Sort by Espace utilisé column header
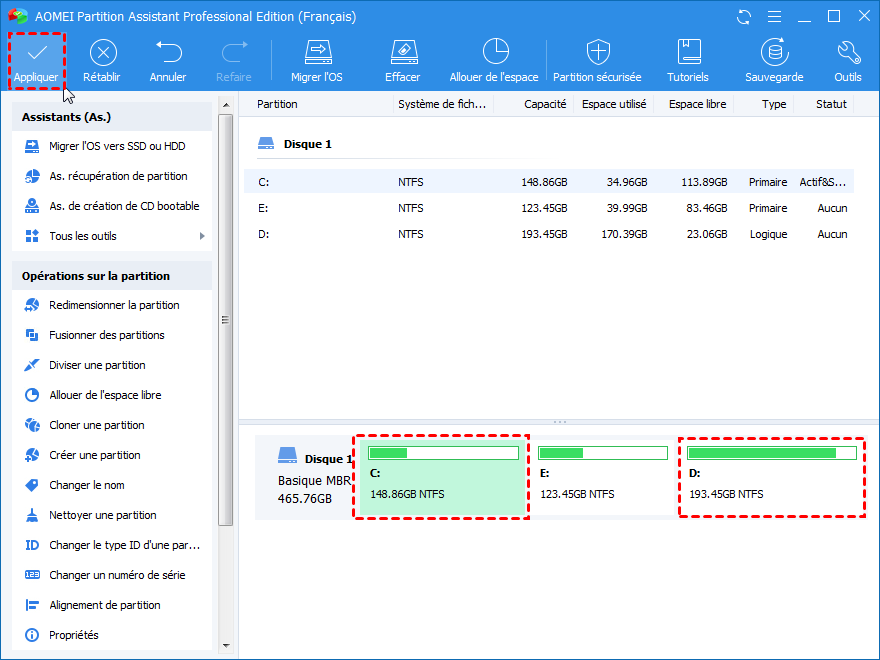Screen dimensions: 880x660 tap(614, 104)
